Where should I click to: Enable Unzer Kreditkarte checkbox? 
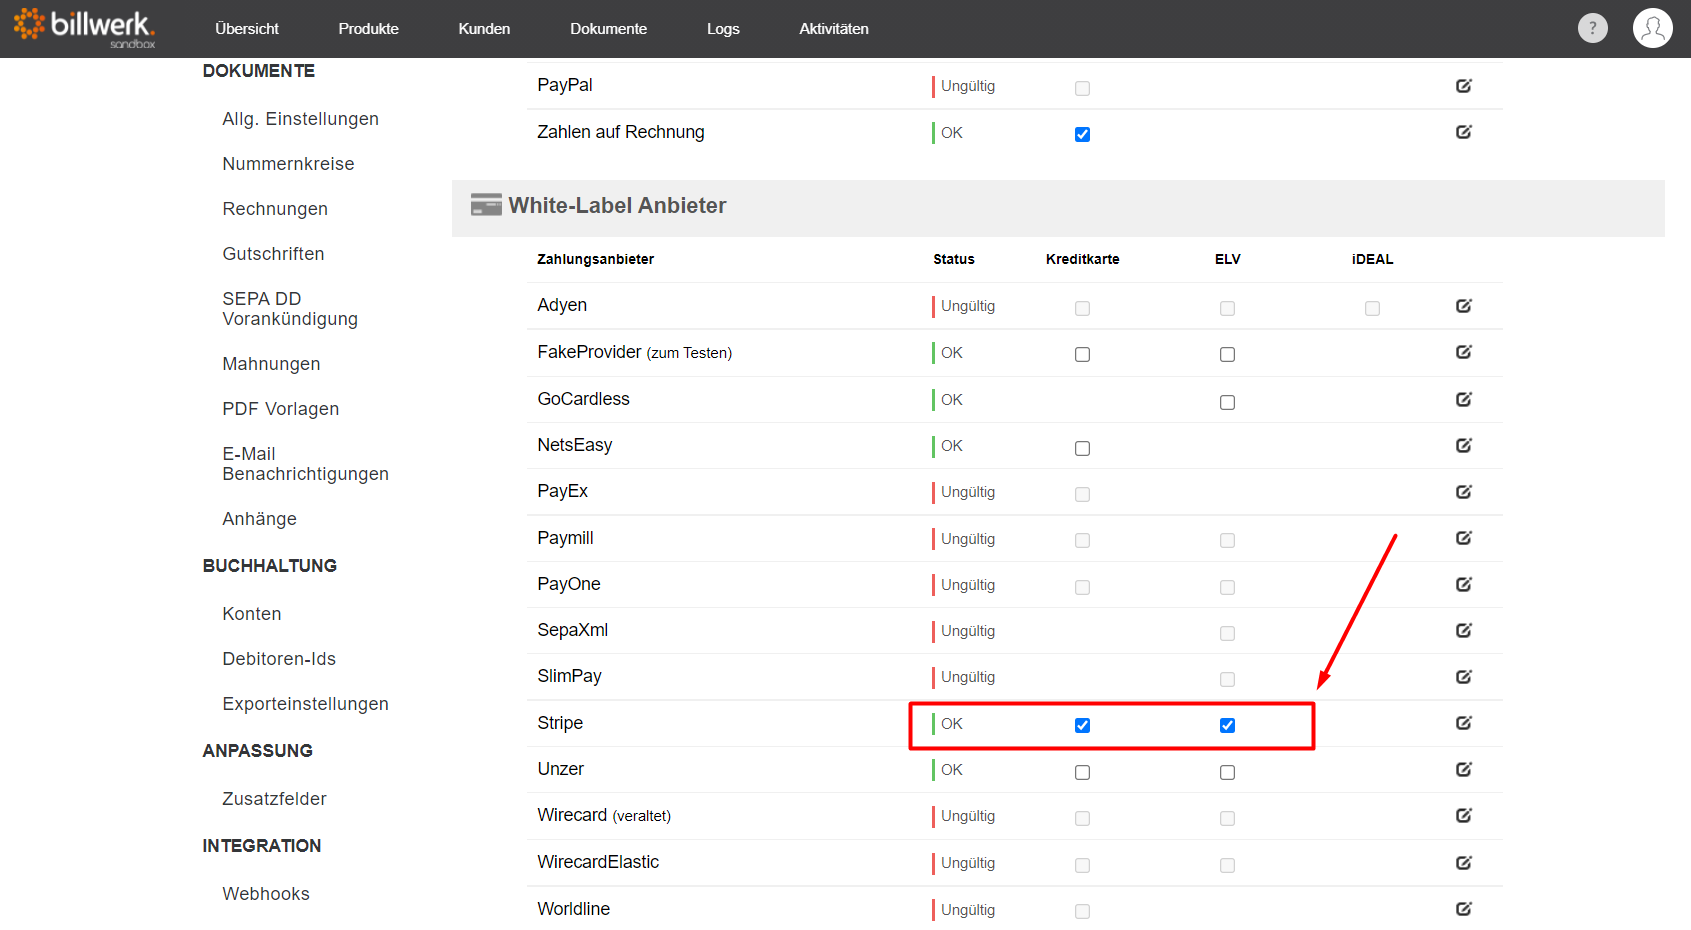1082,772
